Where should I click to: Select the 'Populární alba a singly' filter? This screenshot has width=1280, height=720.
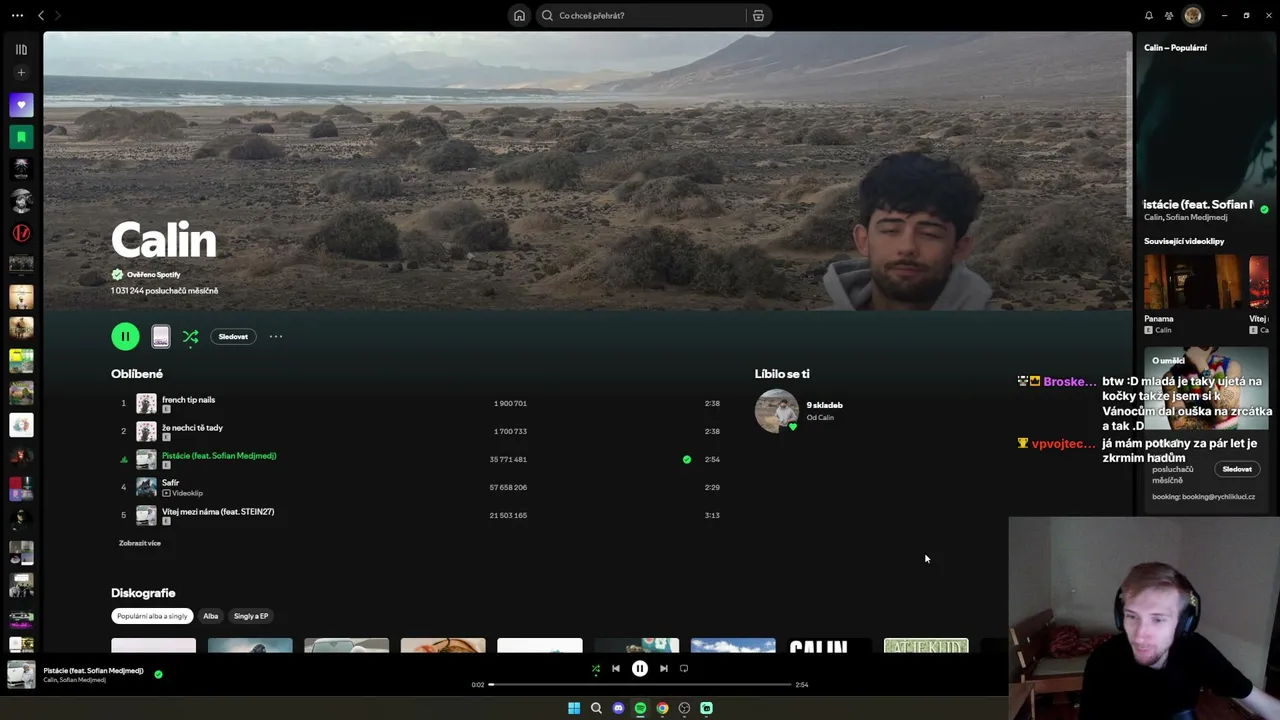[x=152, y=616]
